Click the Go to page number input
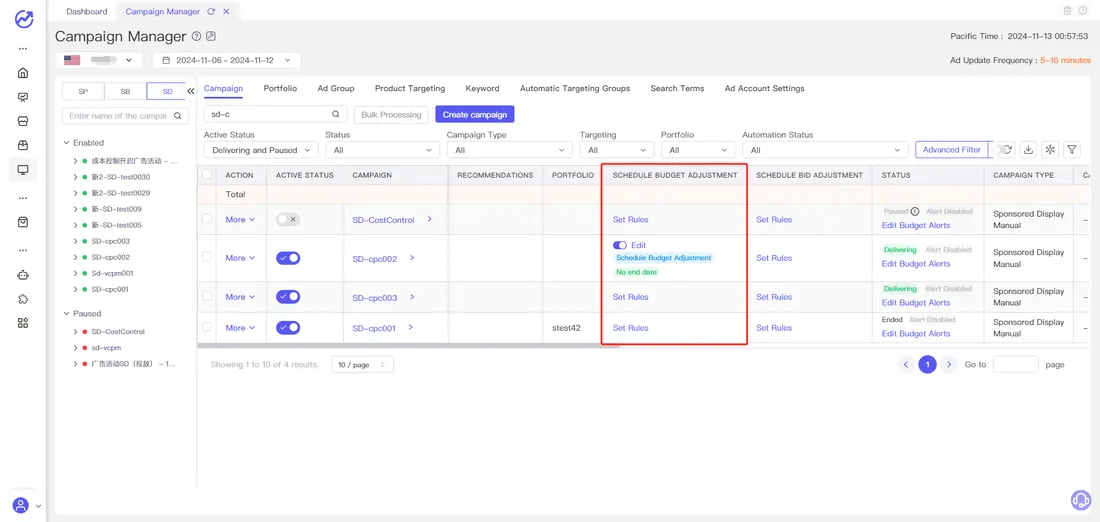Image resolution: width=1100 pixels, height=522 pixels. pyautogui.click(x=1015, y=364)
